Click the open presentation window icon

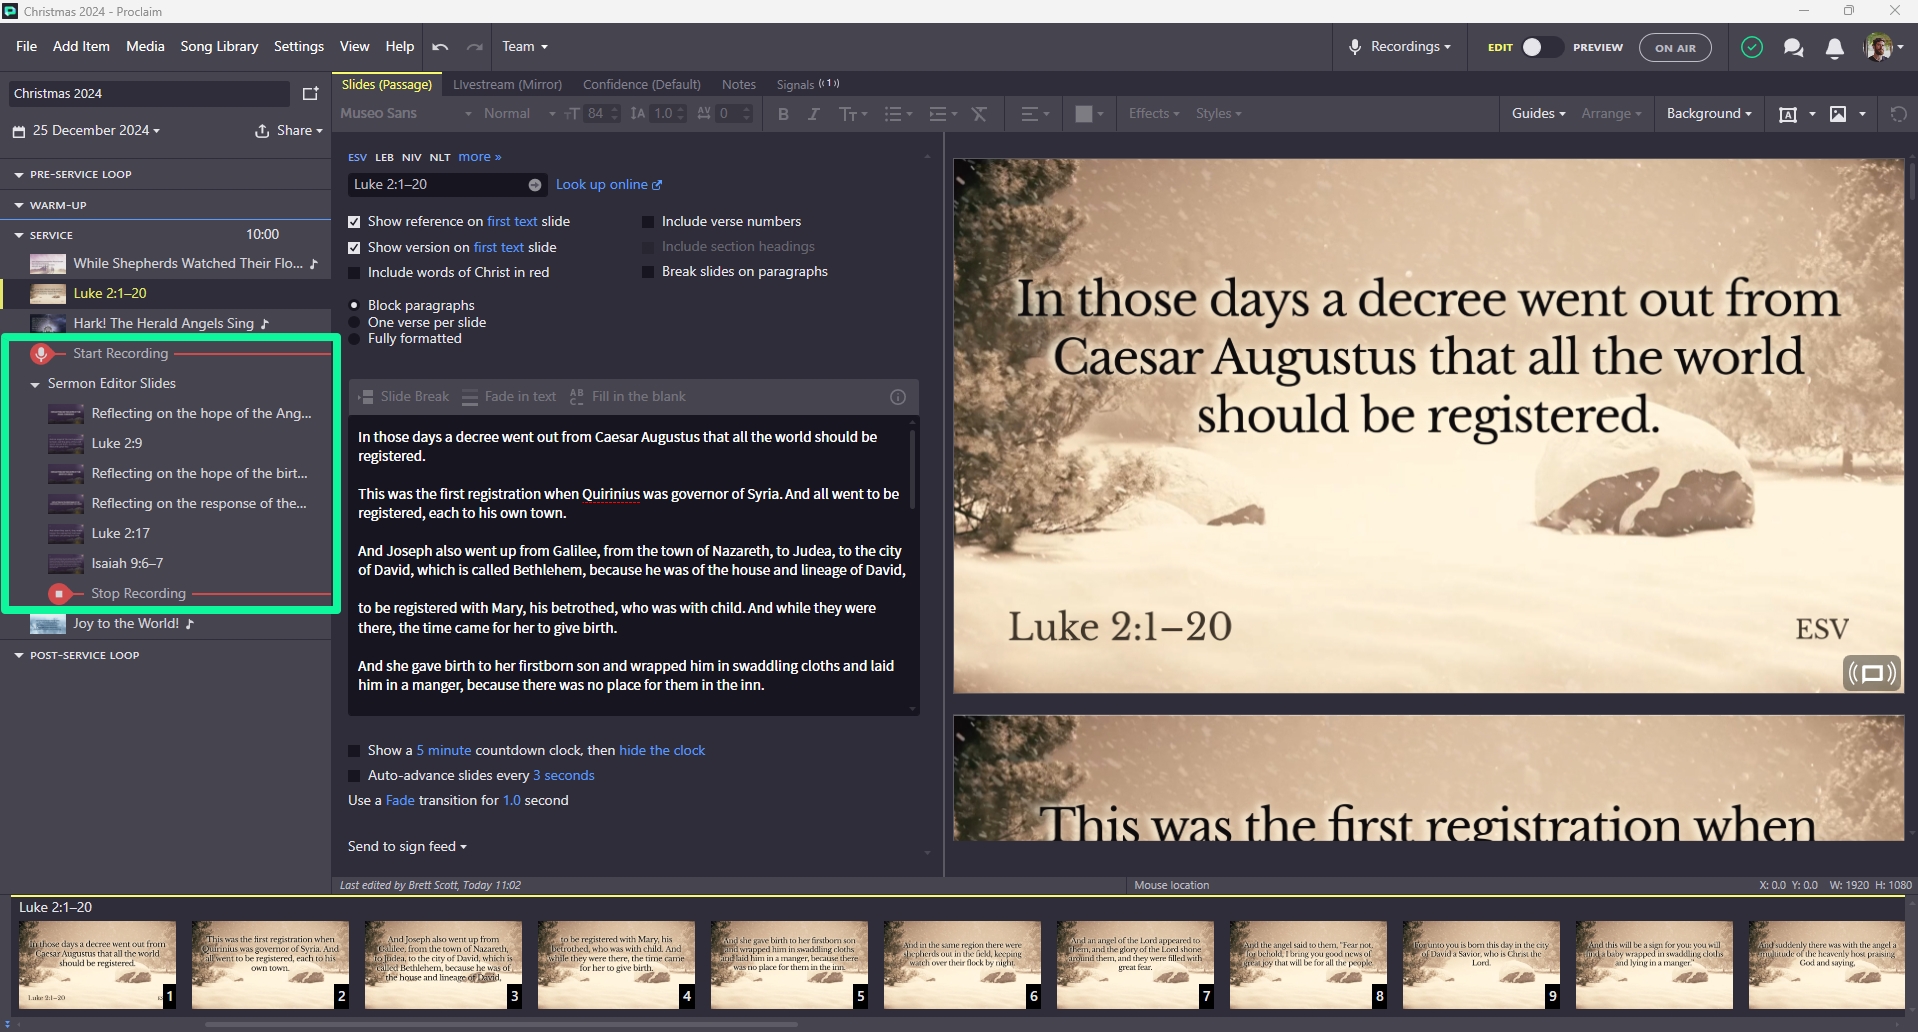tap(310, 93)
